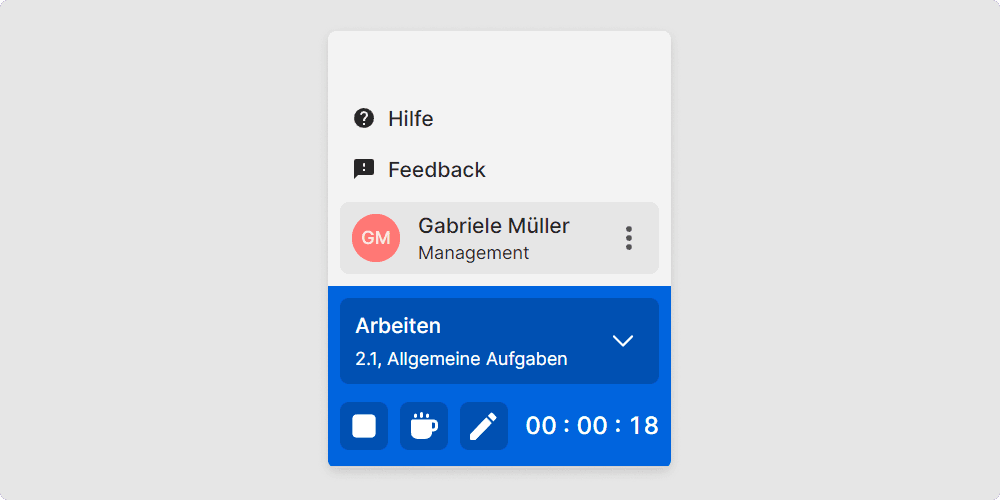Click the 00:00:18 timer display
1000x500 pixels.
pos(592,425)
